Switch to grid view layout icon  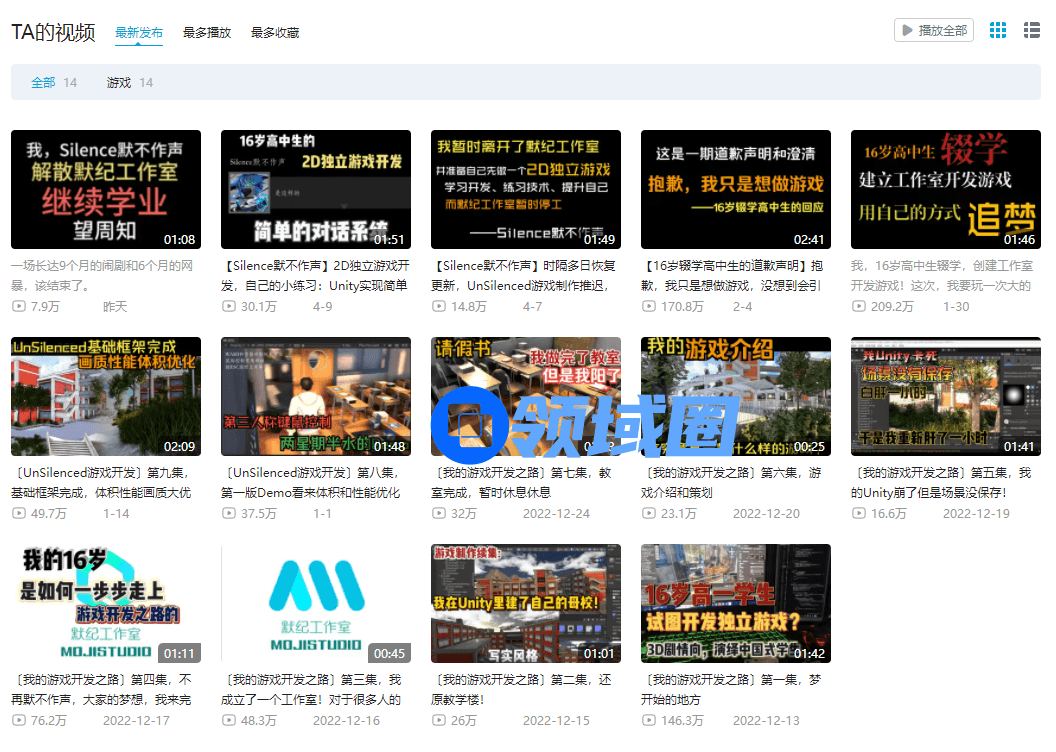click(x=997, y=31)
